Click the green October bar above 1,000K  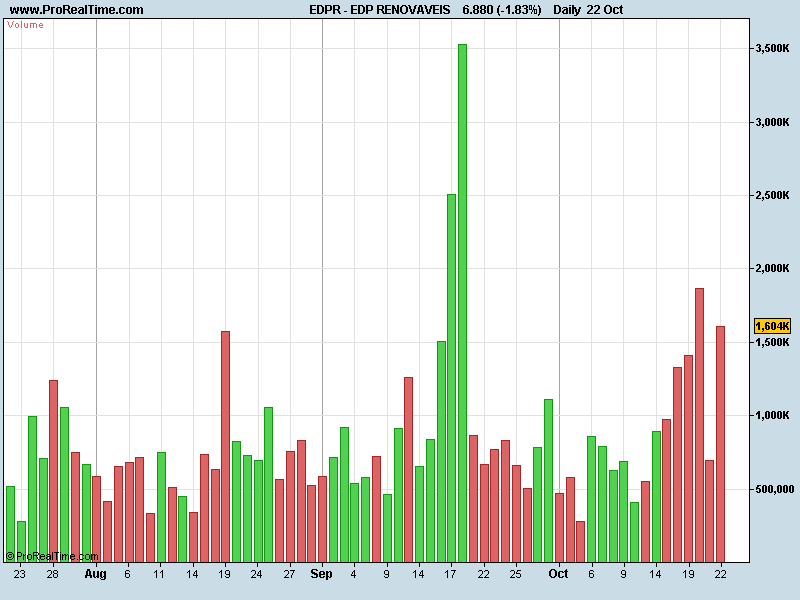pyautogui.click(x=548, y=481)
